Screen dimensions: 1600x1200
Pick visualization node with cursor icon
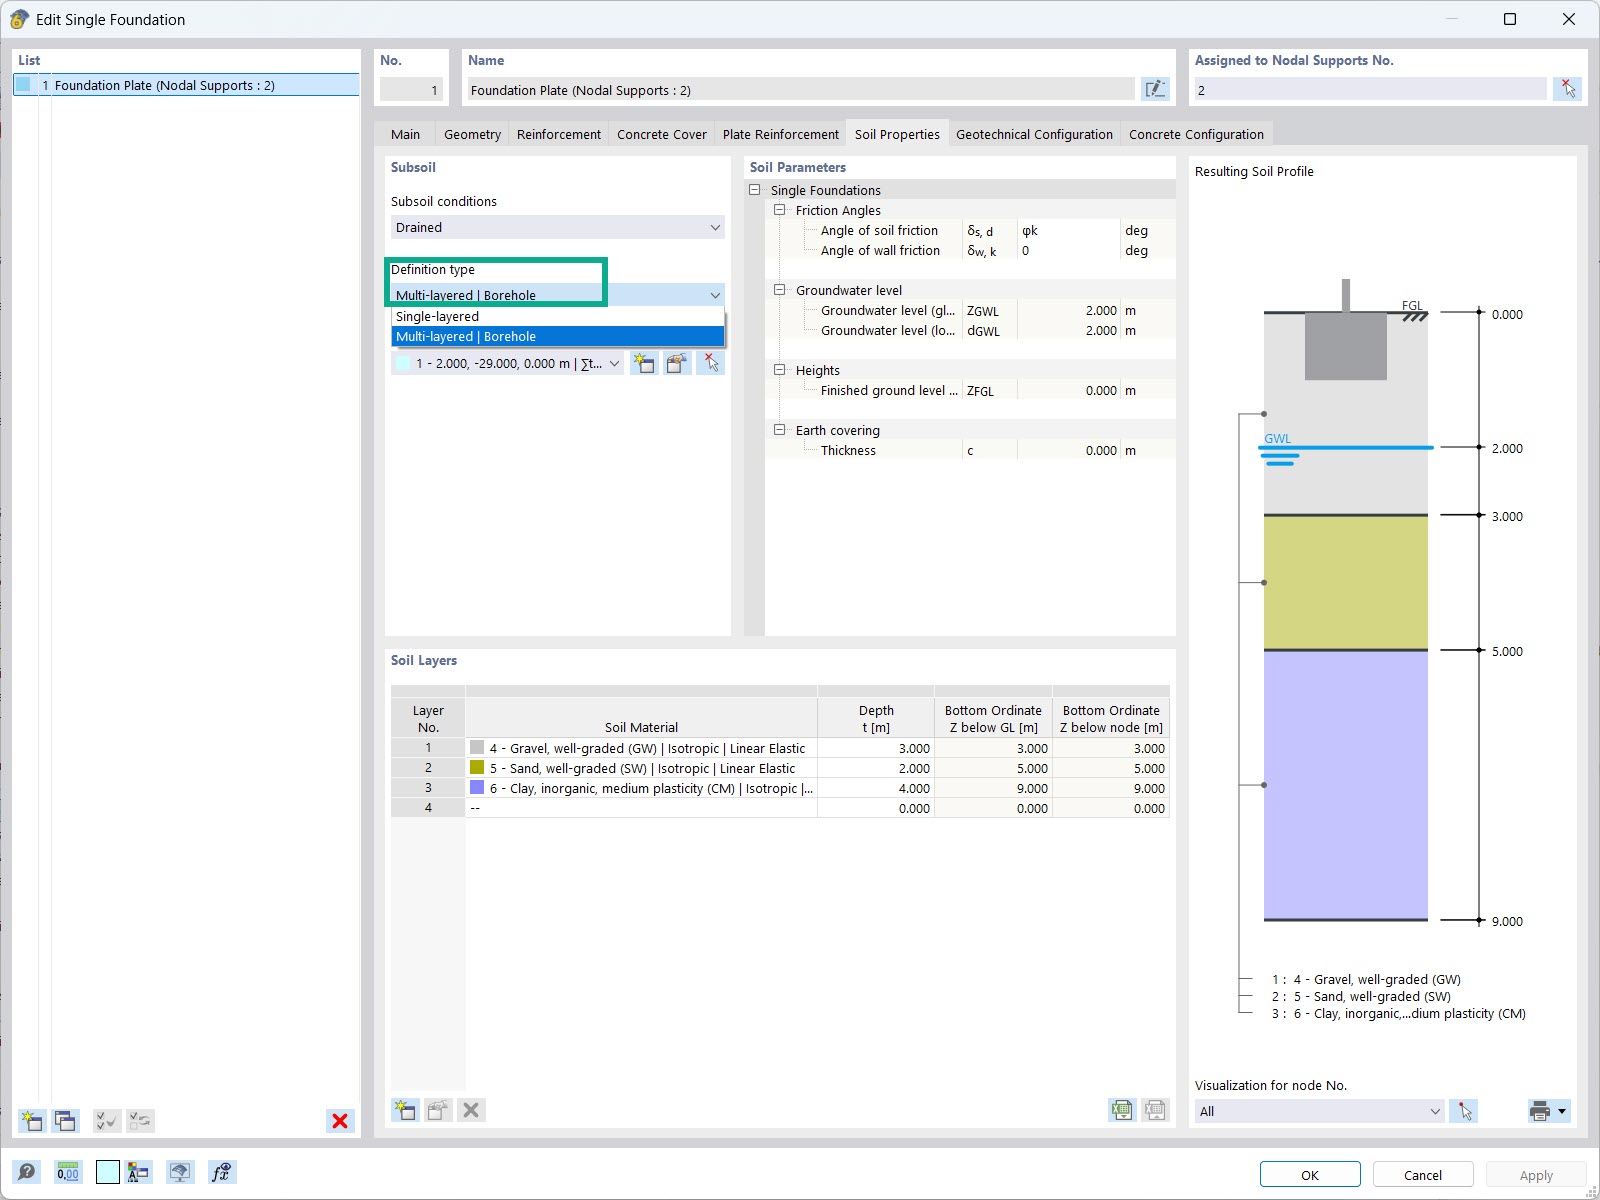(1465, 1111)
